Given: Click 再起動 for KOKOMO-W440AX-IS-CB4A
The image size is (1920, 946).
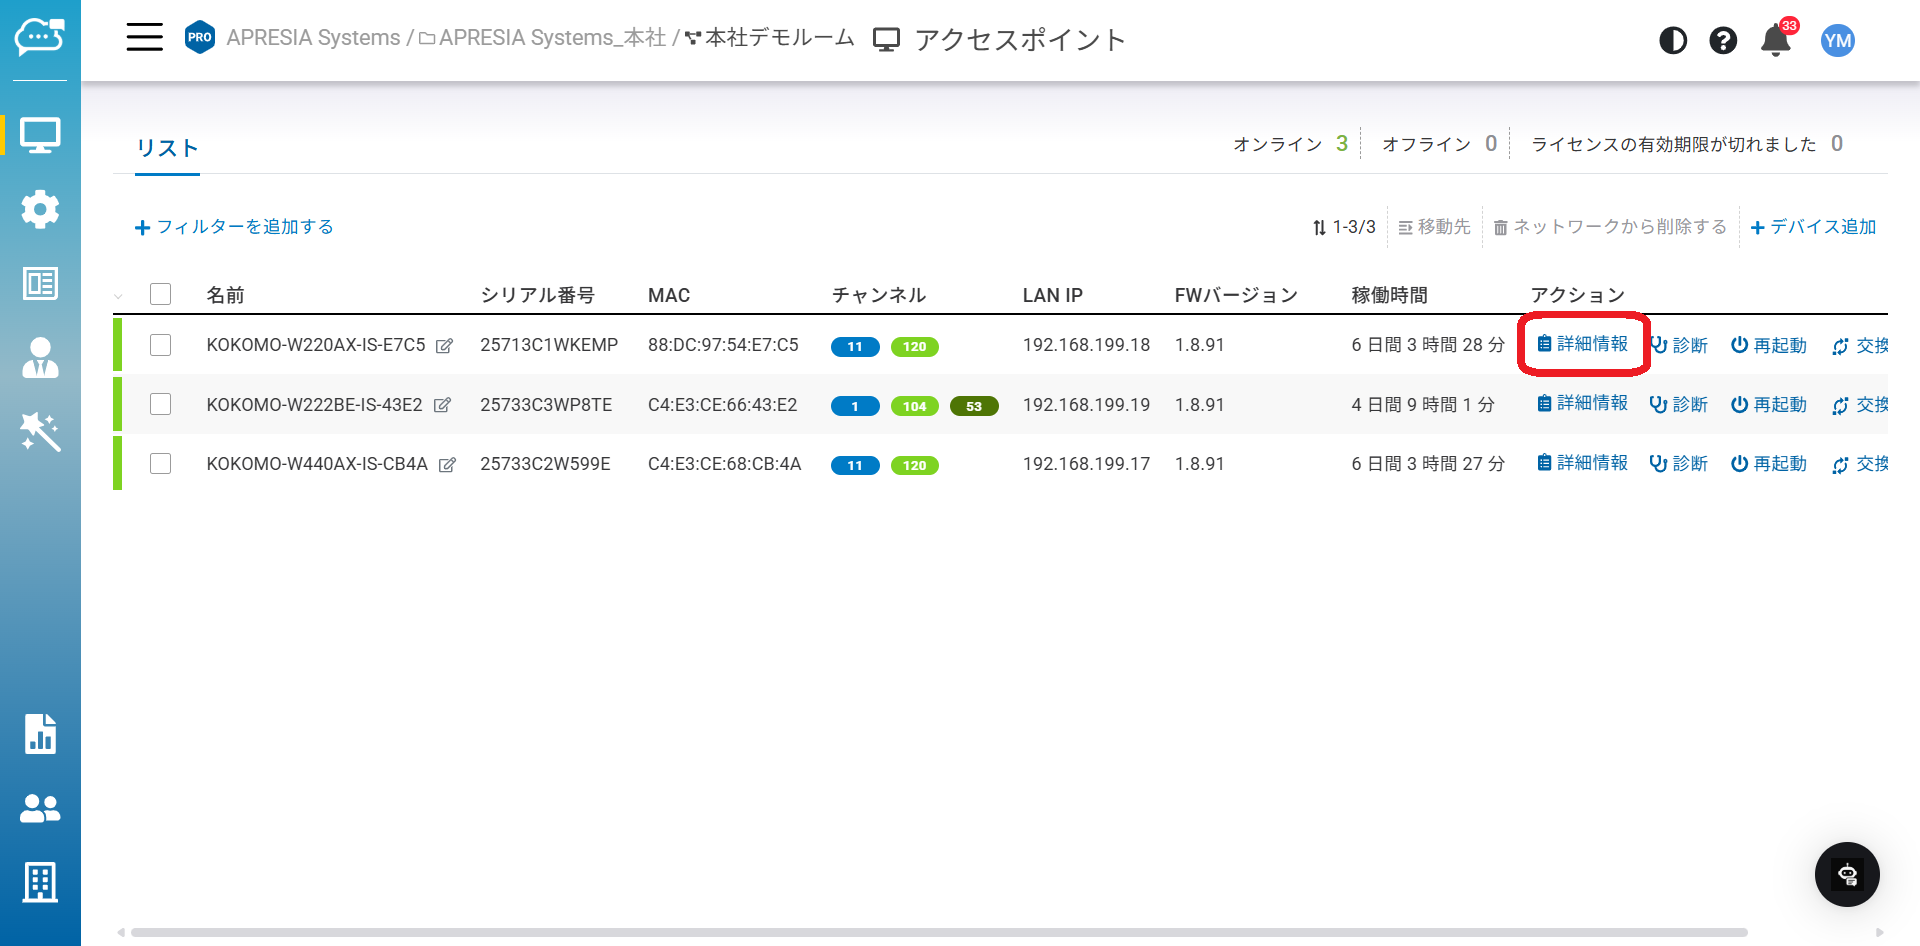Looking at the screenshot, I should tap(1769, 464).
